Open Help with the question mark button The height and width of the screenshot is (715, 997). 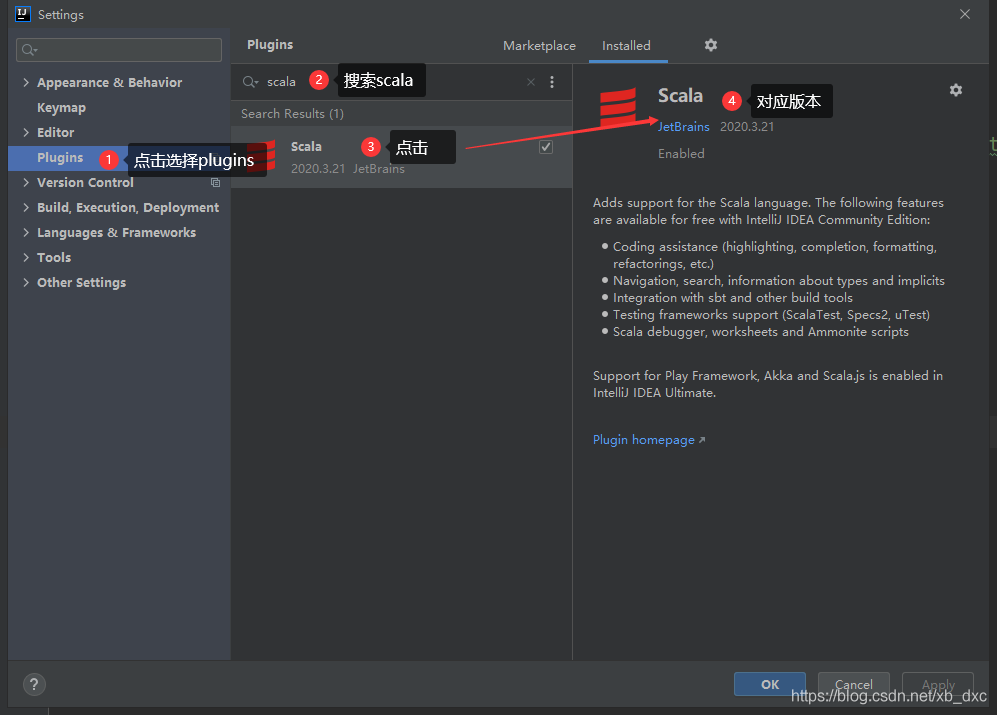[x=34, y=684]
